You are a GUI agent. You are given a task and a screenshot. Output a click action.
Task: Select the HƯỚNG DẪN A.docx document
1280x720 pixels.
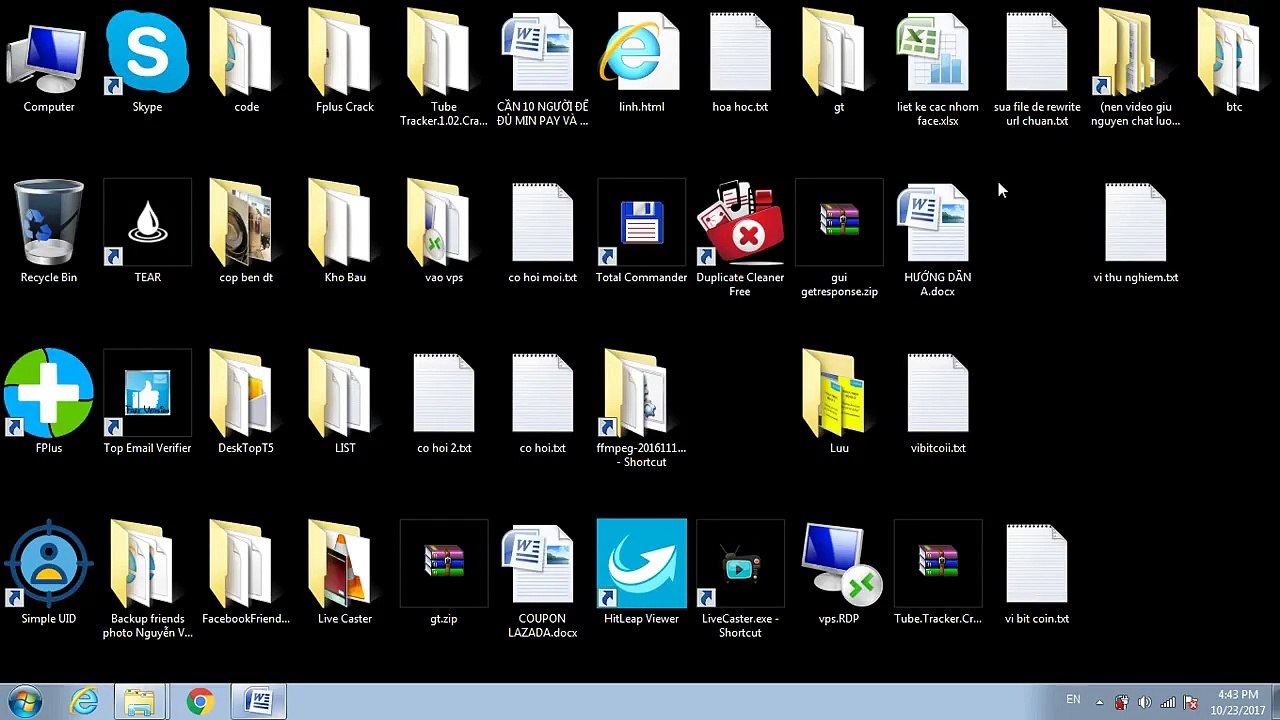tap(938, 239)
